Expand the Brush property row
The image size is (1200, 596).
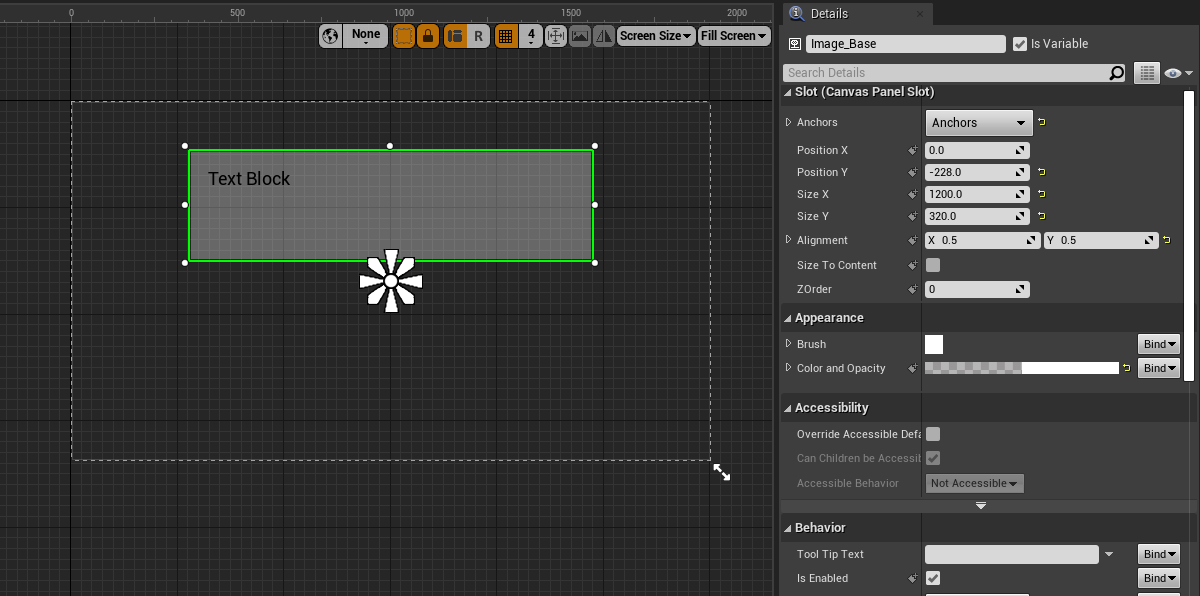click(x=789, y=344)
